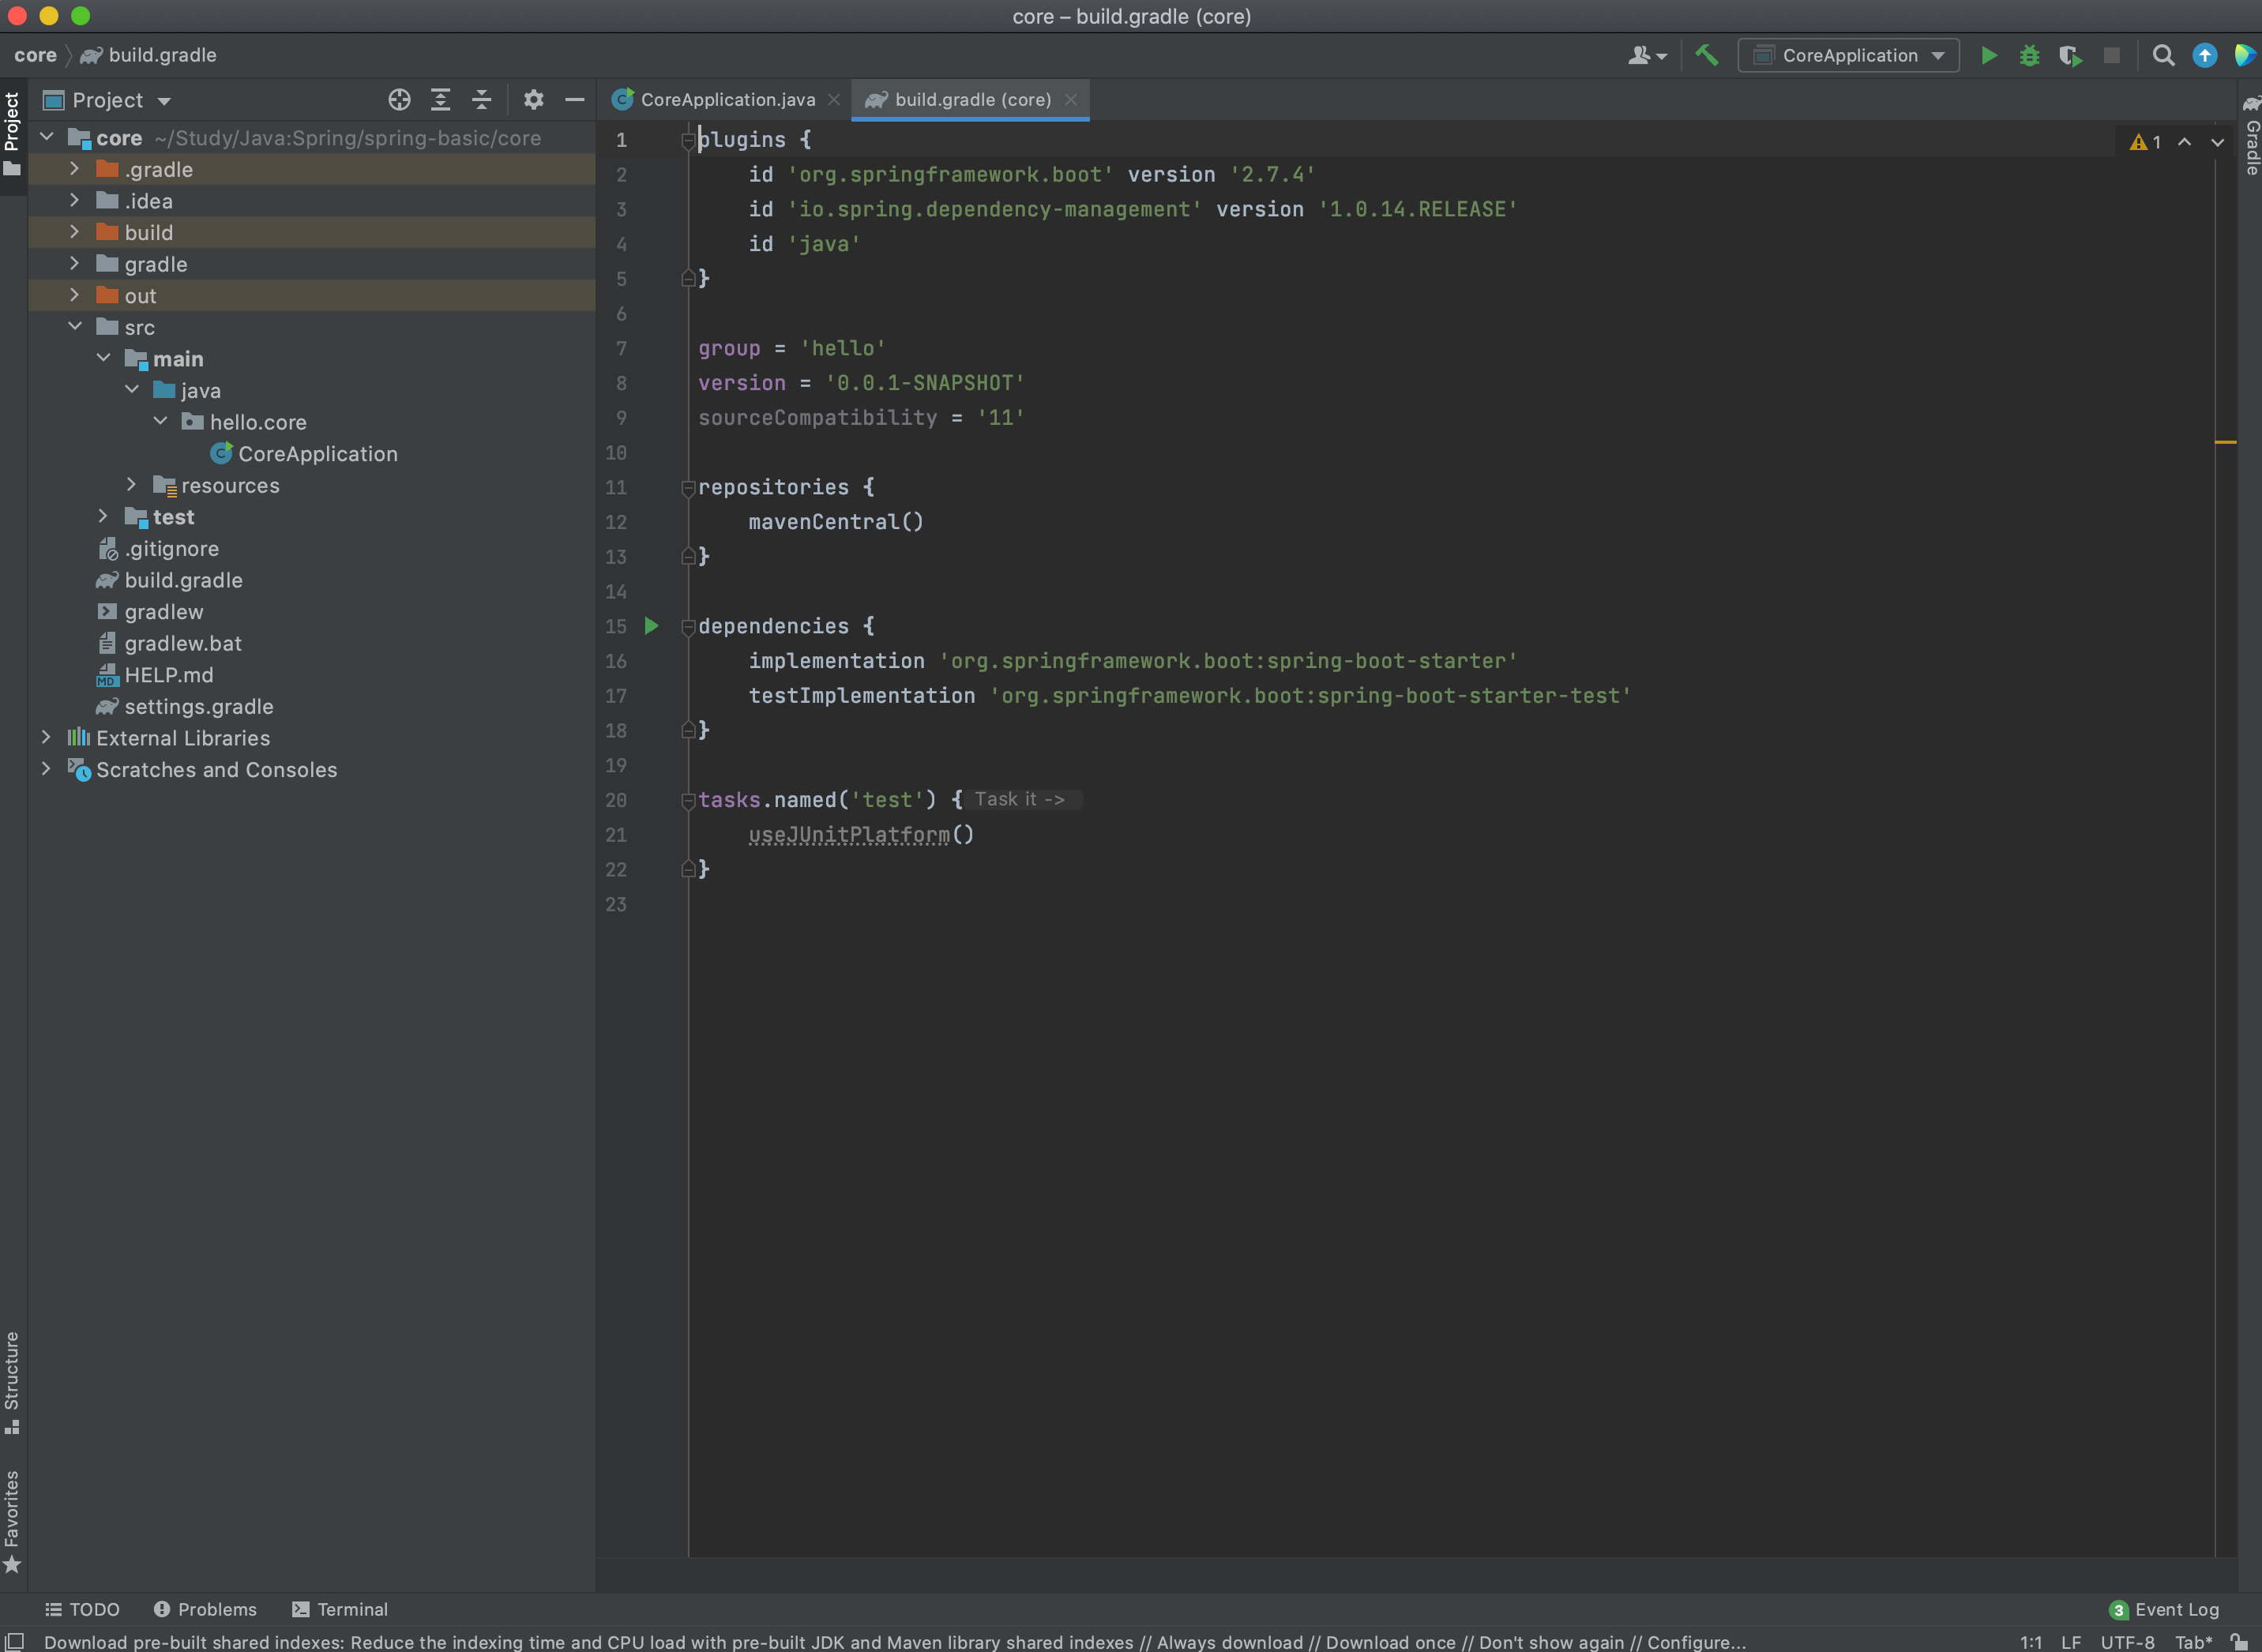The image size is (2262, 1652).
Task: Click yellow warning stripe marker on scrollbar
Action: coord(2225,442)
